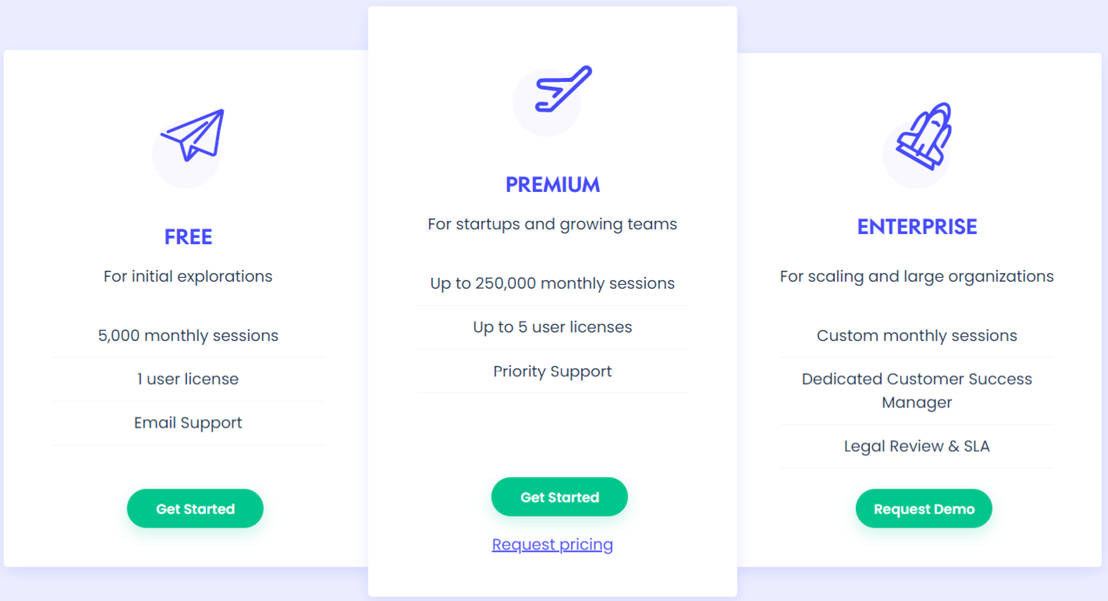Open the Request pricing link
This screenshot has width=1108, height=601.
point(552,544)
